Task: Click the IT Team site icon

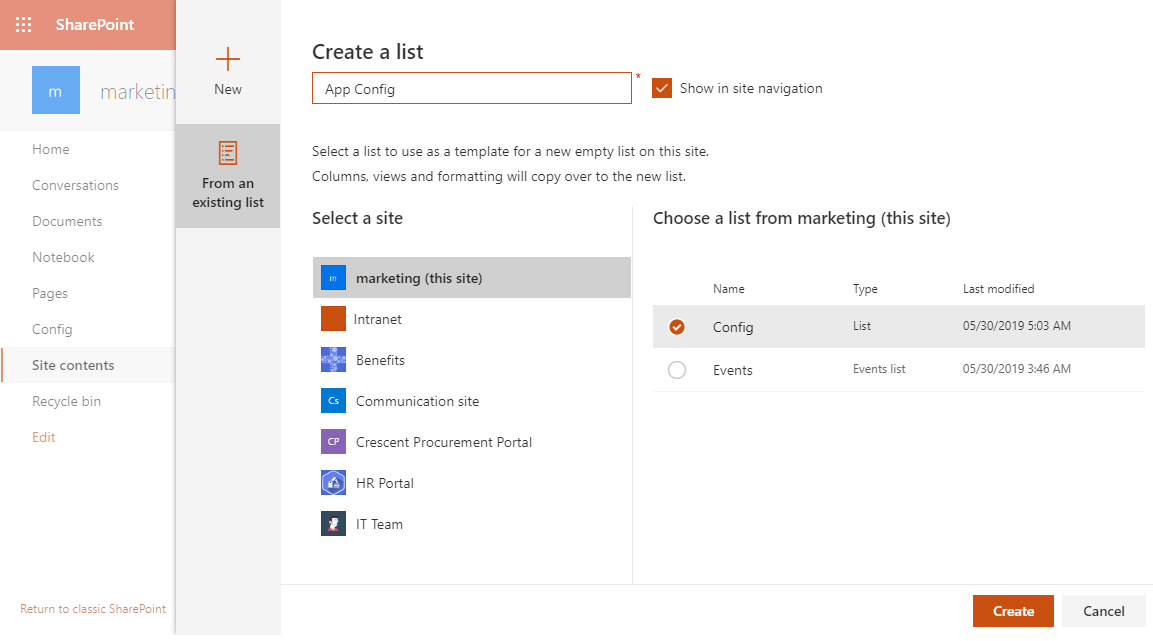Action: pyautogui.click(x=333, y=523)
